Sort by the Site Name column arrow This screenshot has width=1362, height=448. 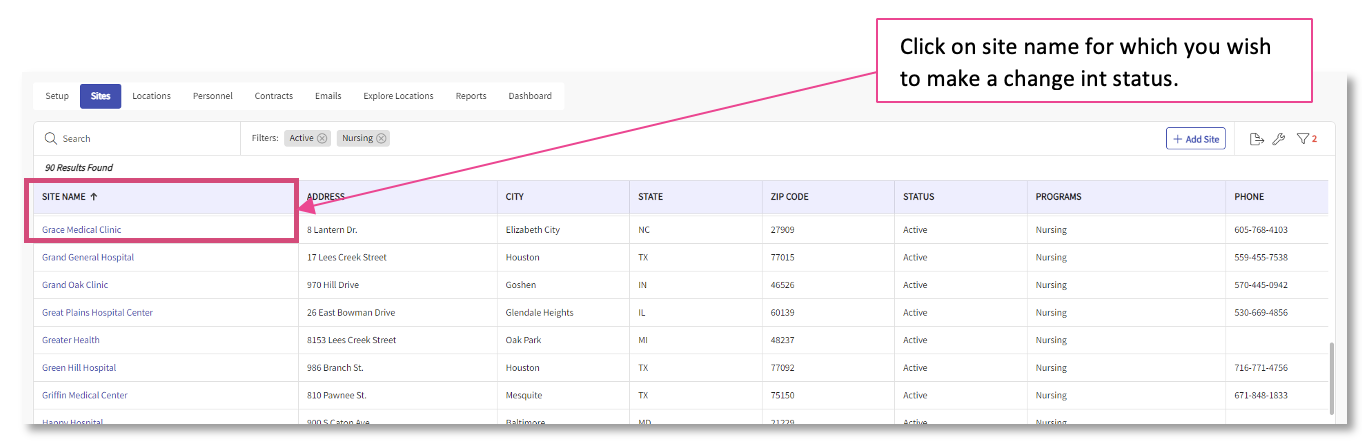coord(94,197)
